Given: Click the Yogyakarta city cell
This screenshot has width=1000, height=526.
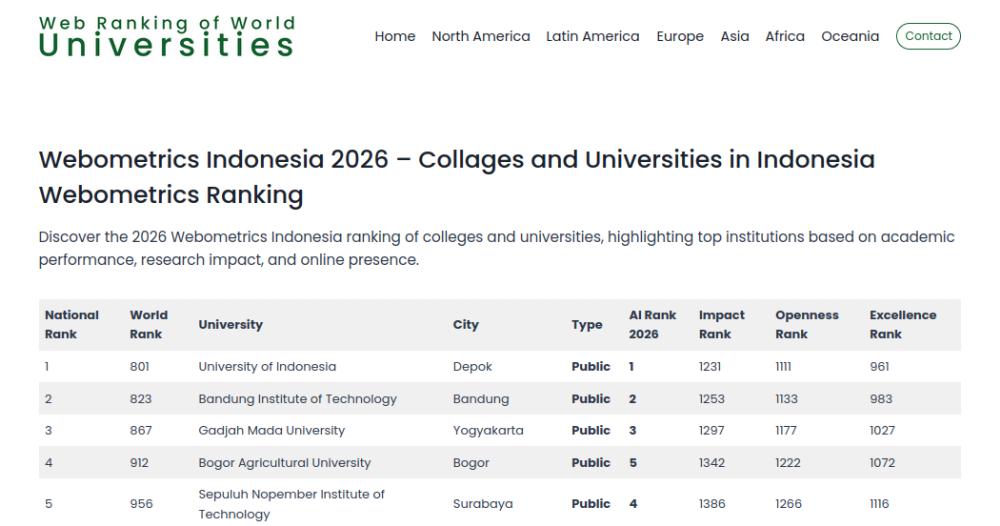Looking at the screenshot, I should coord(488,430).
